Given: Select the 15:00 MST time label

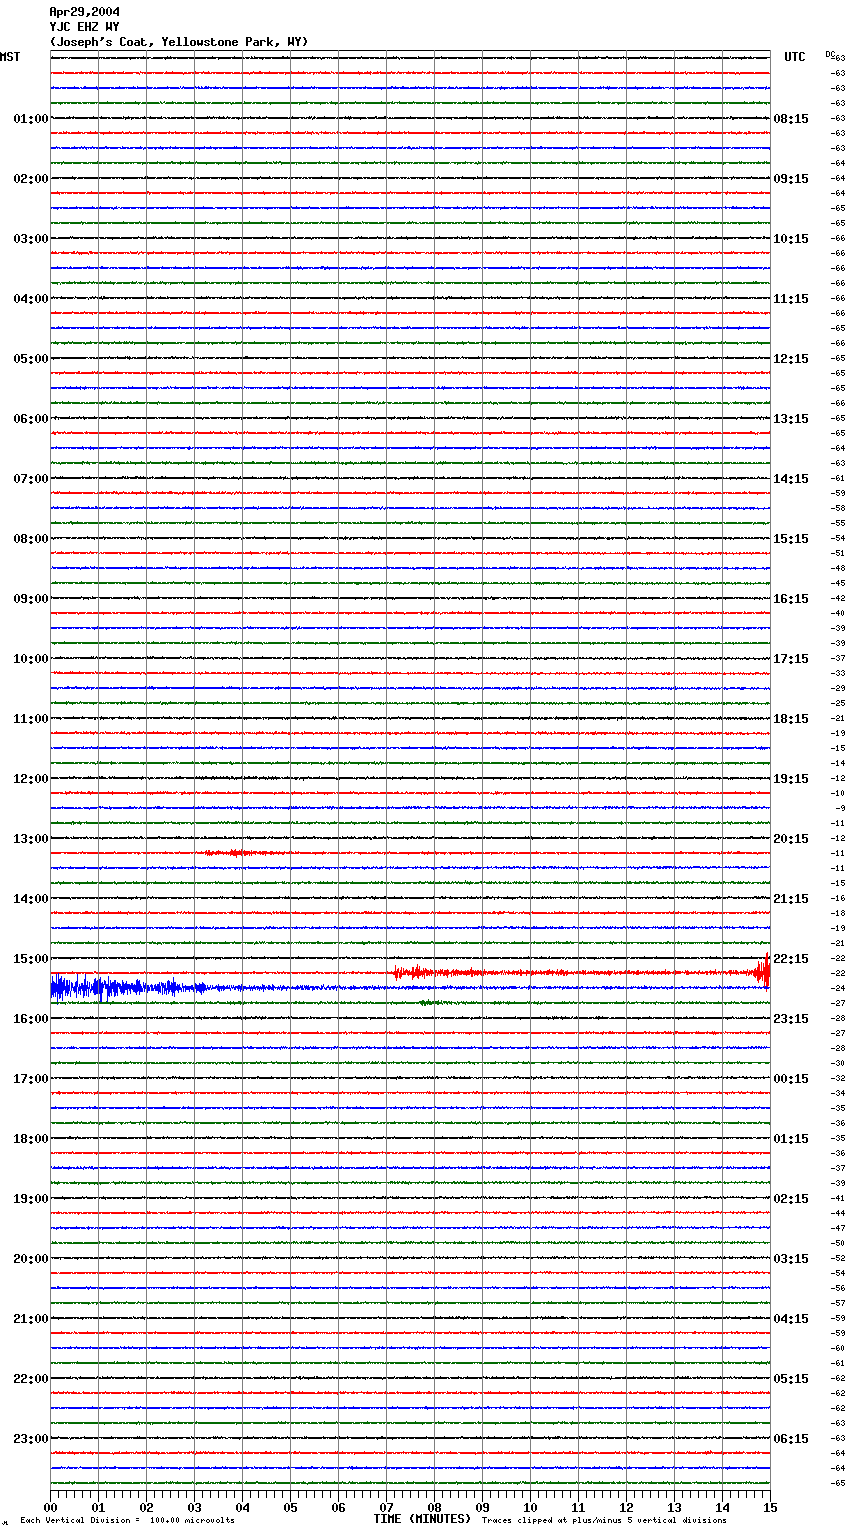Looking at the screenshot, I should point(31,959).
